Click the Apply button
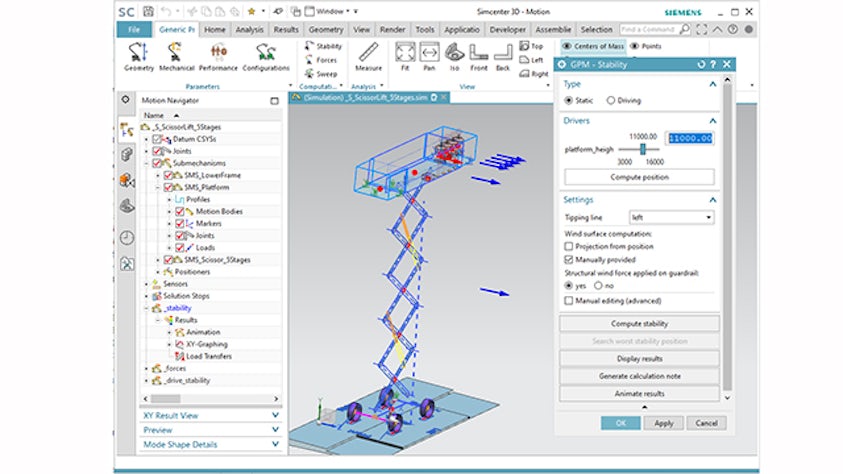This screenshot has width=843, height=474. [x=663, y=423]
